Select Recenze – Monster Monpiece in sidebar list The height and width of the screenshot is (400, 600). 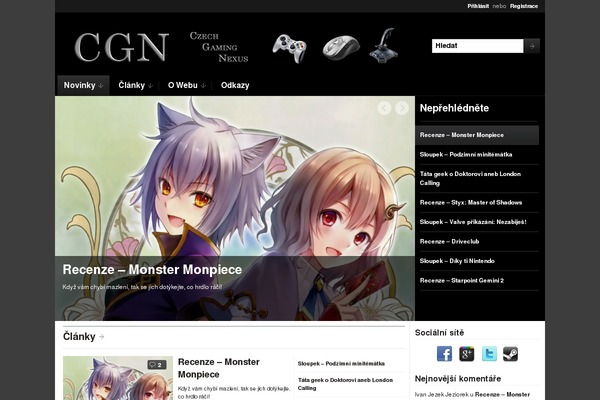[x=477, y=135]
